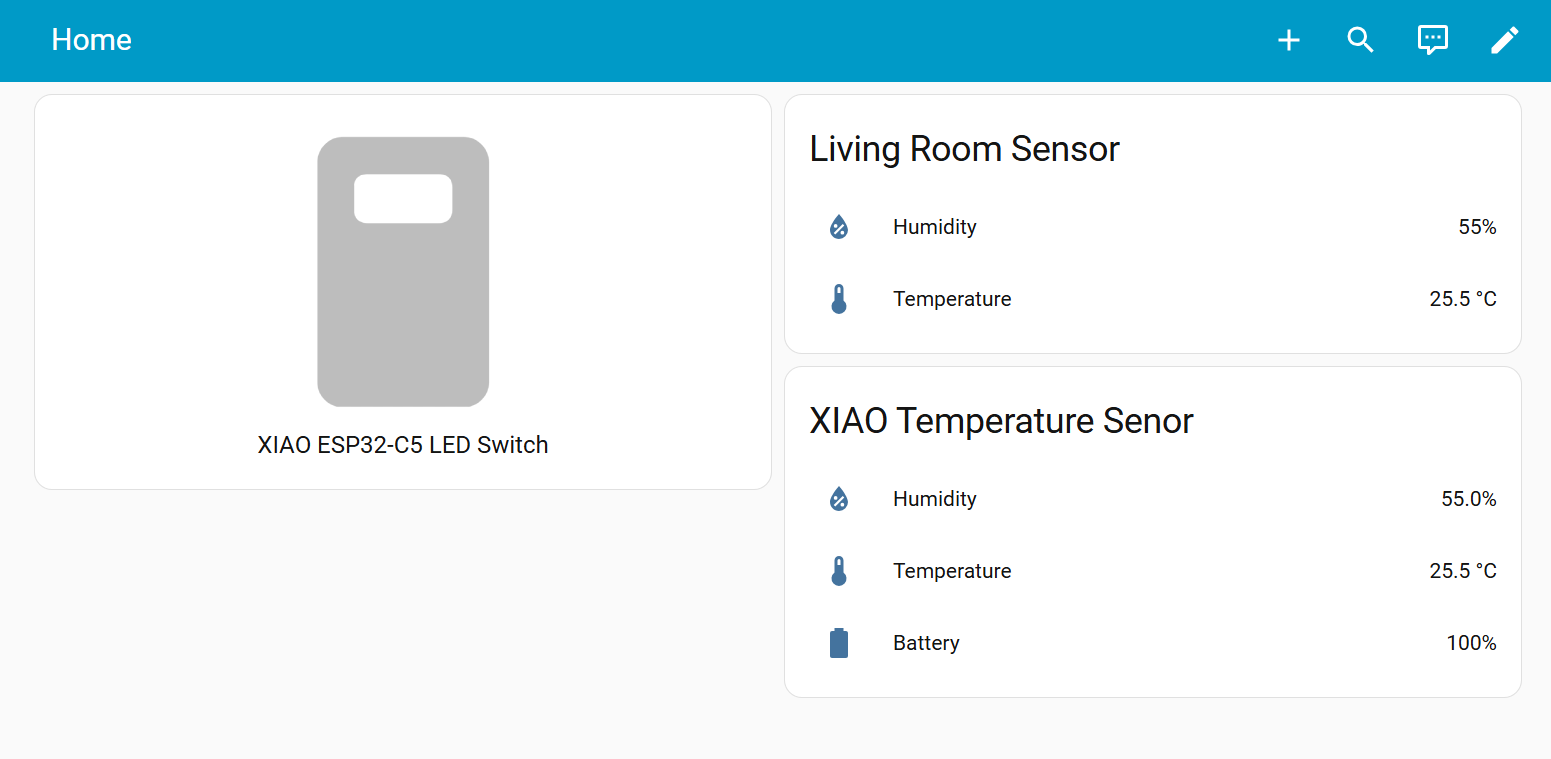Open the Battery entity row

tap(926, 643)
